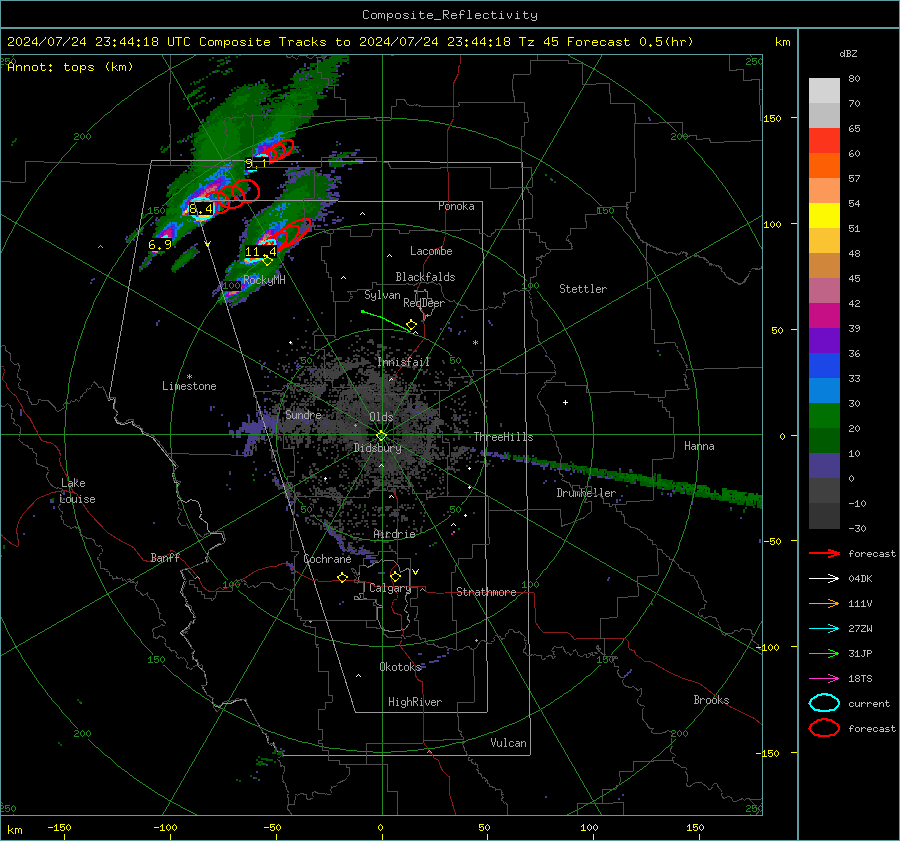
Task: Click the Blackfalds city label
Action: [x=425, y=277]
